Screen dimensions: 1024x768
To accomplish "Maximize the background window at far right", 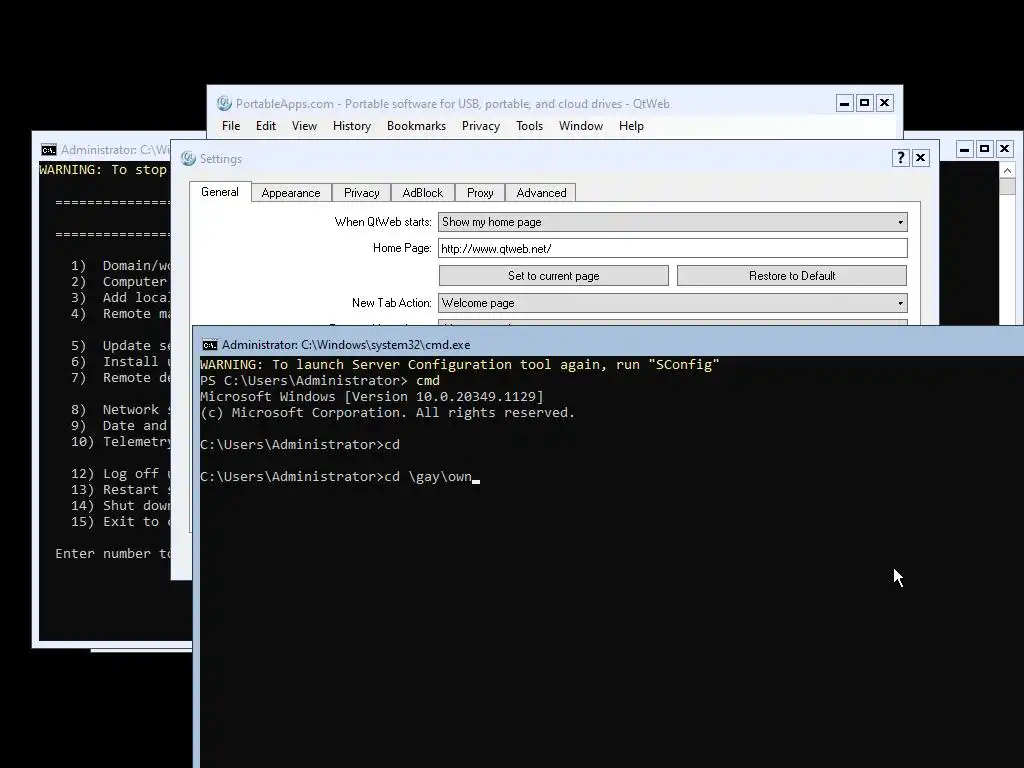I will (984, 149).
